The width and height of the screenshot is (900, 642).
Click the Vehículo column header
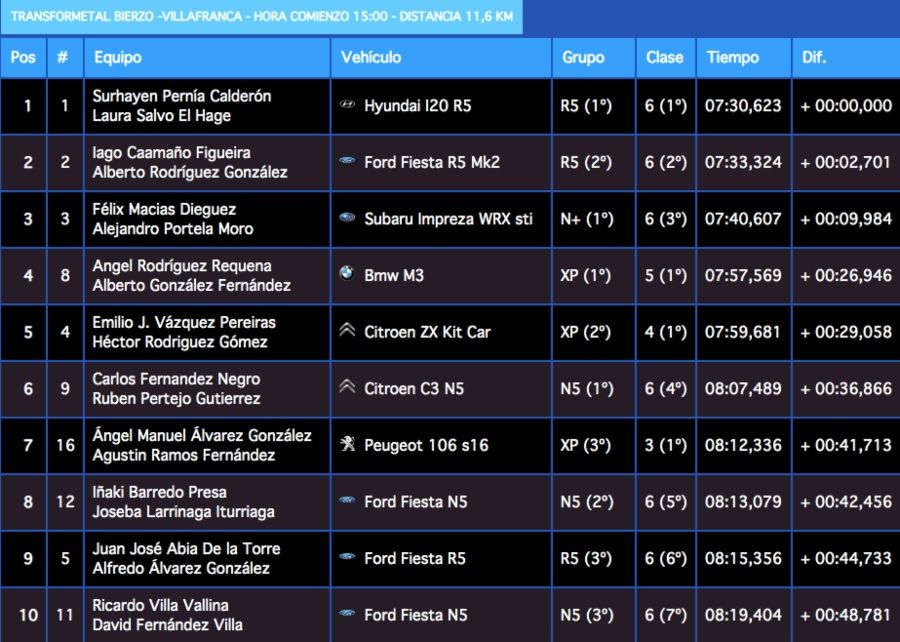coord(371,58)
